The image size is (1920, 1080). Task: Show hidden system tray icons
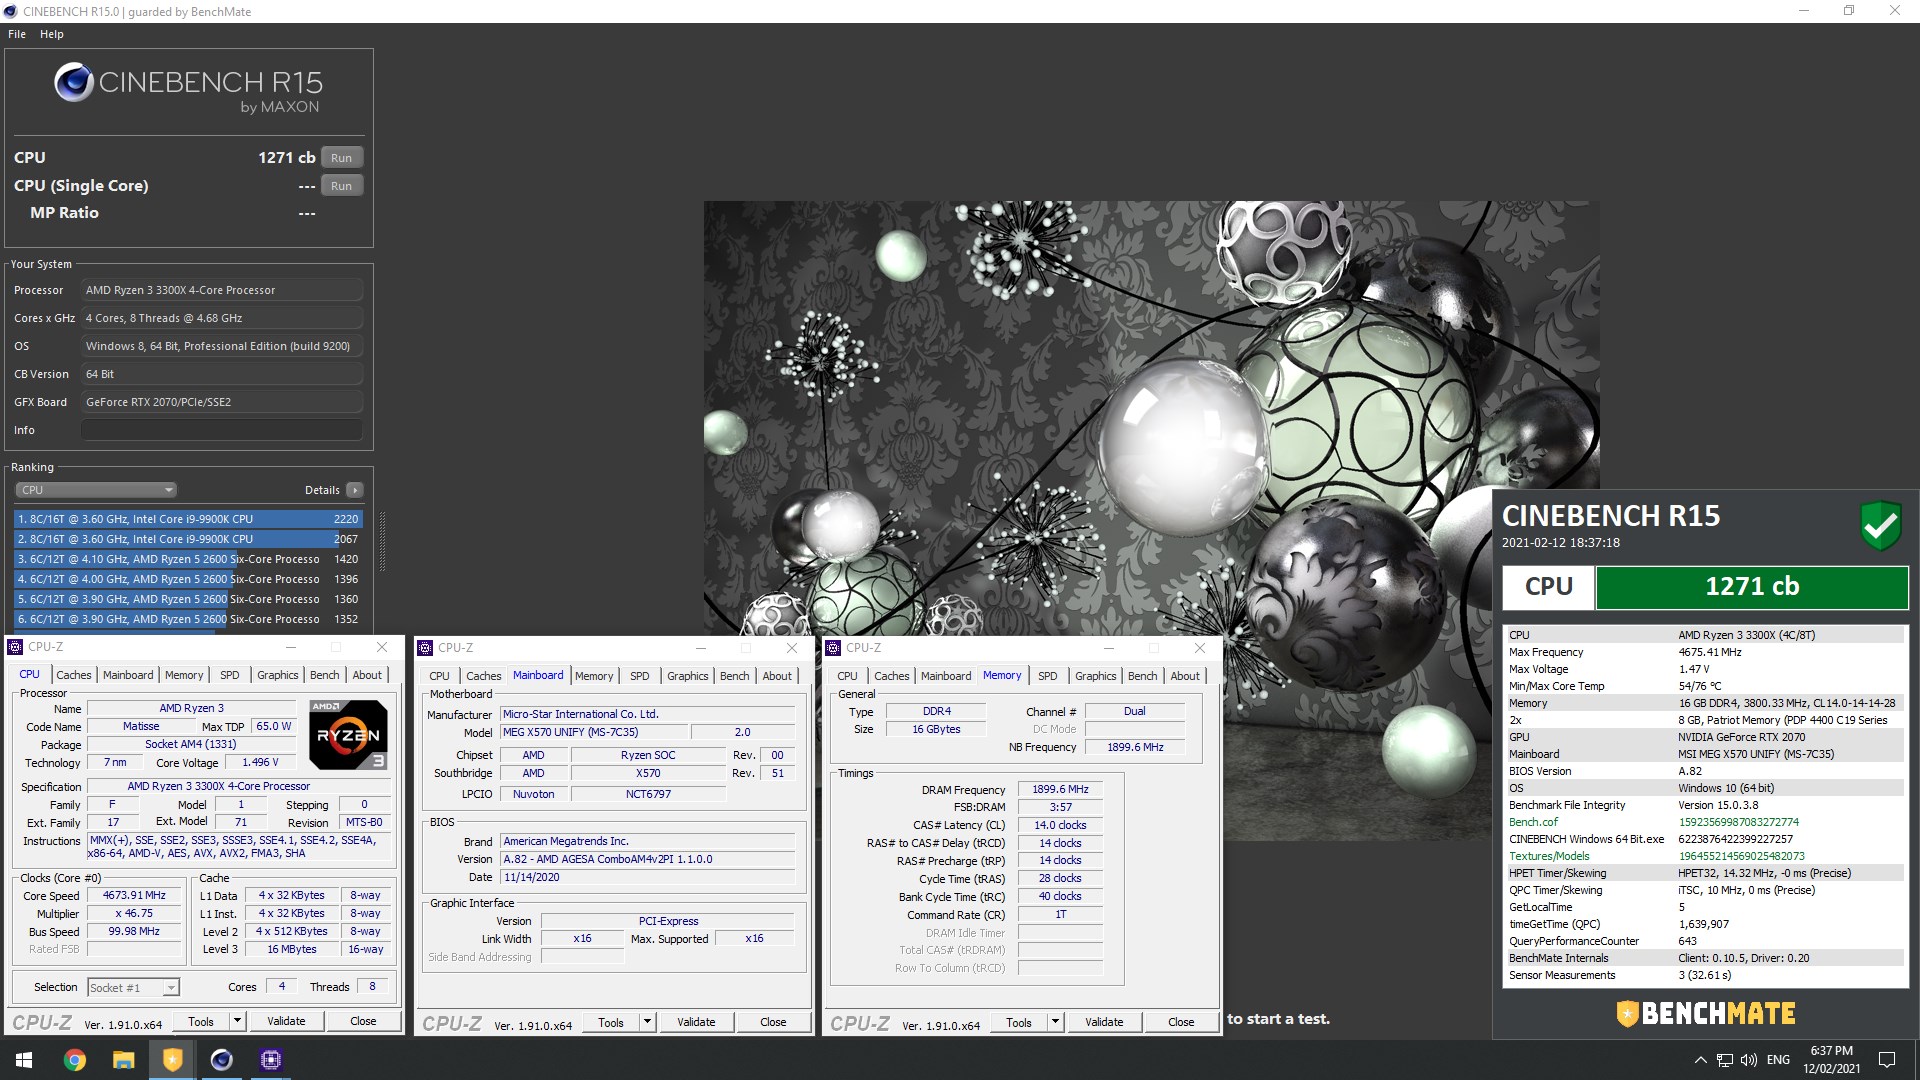tap(1700, 1060)
